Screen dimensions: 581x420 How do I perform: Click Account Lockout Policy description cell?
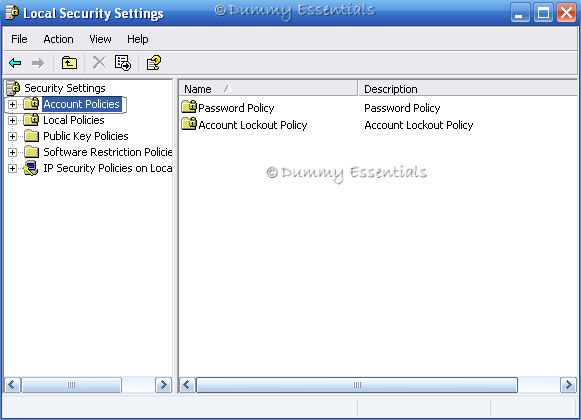[419, 125]
